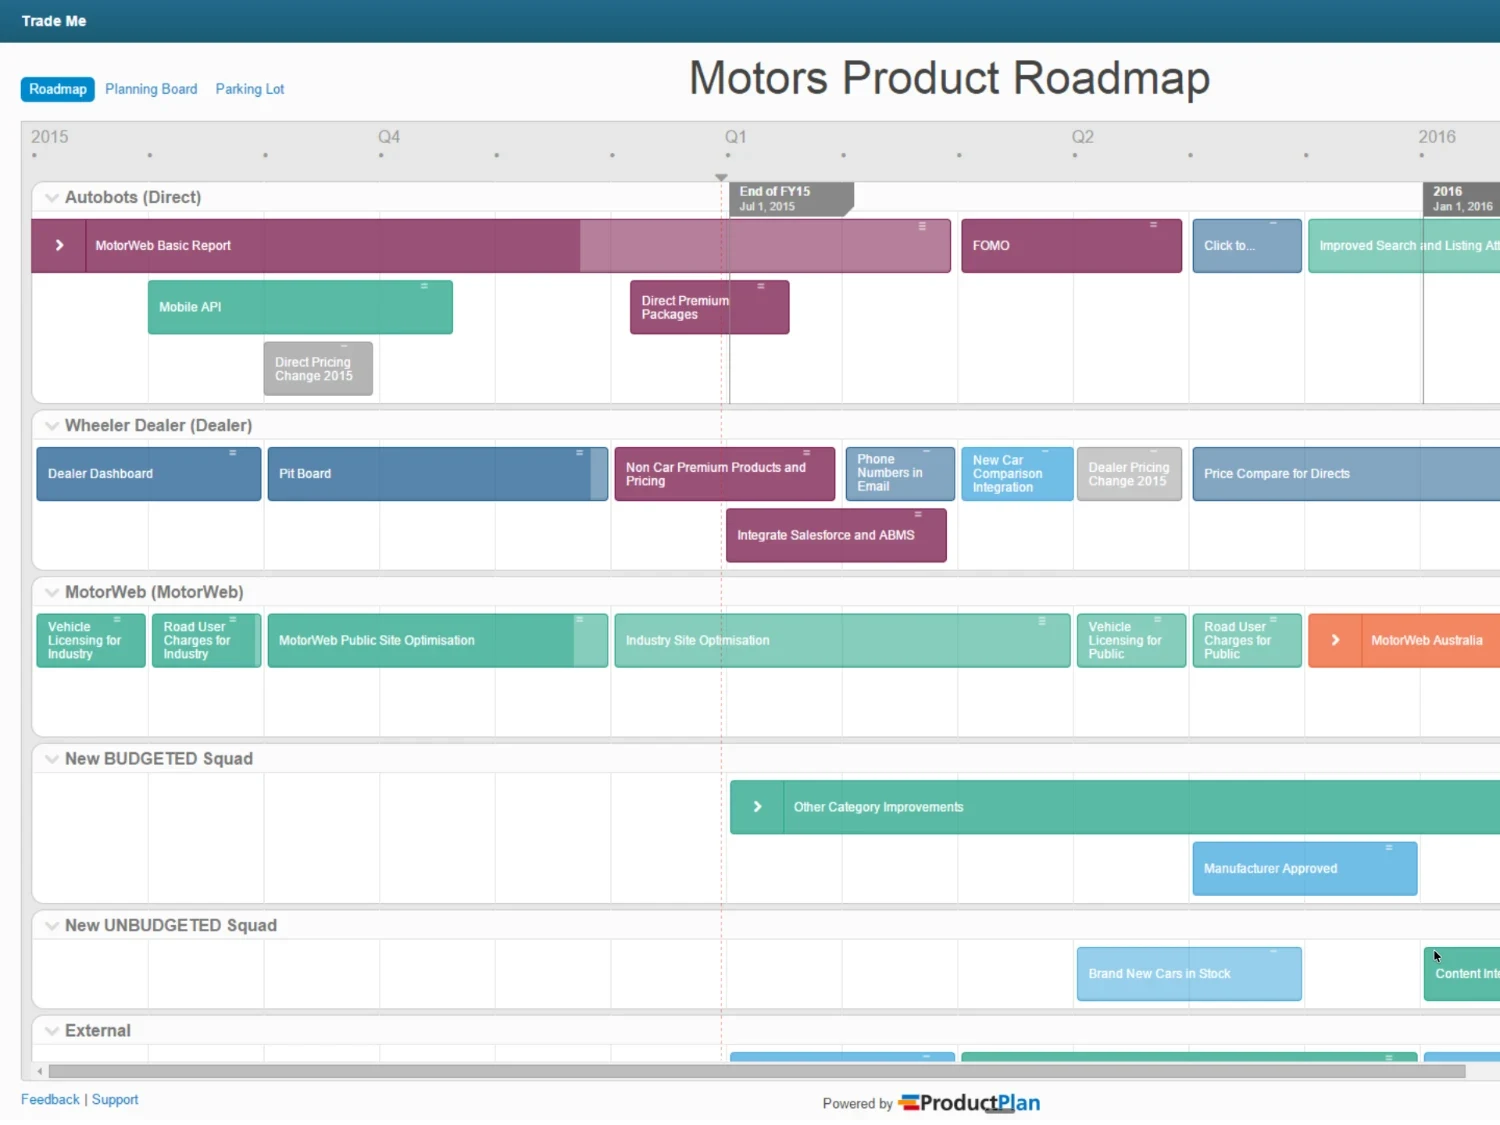Expand the Other Category Improvements container arrow
1500x1125 pixels.
click(757, 807)
